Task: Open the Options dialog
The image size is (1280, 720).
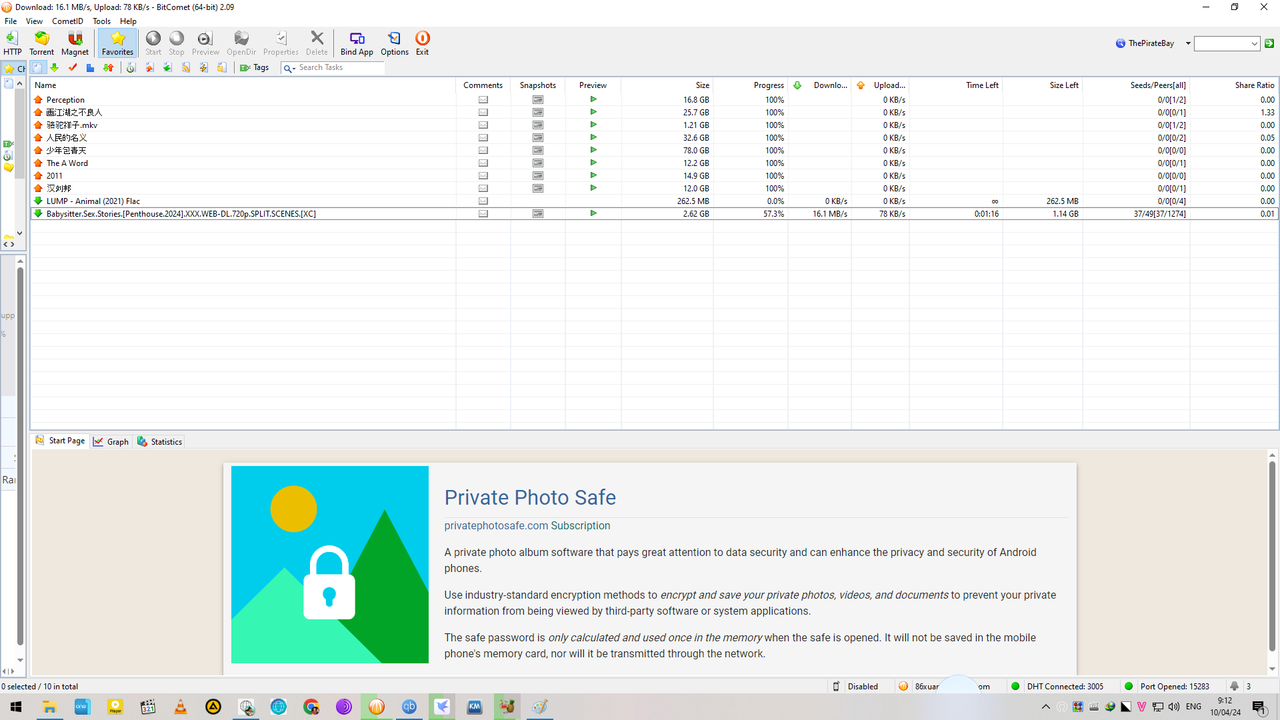Action: coord(394,43)
